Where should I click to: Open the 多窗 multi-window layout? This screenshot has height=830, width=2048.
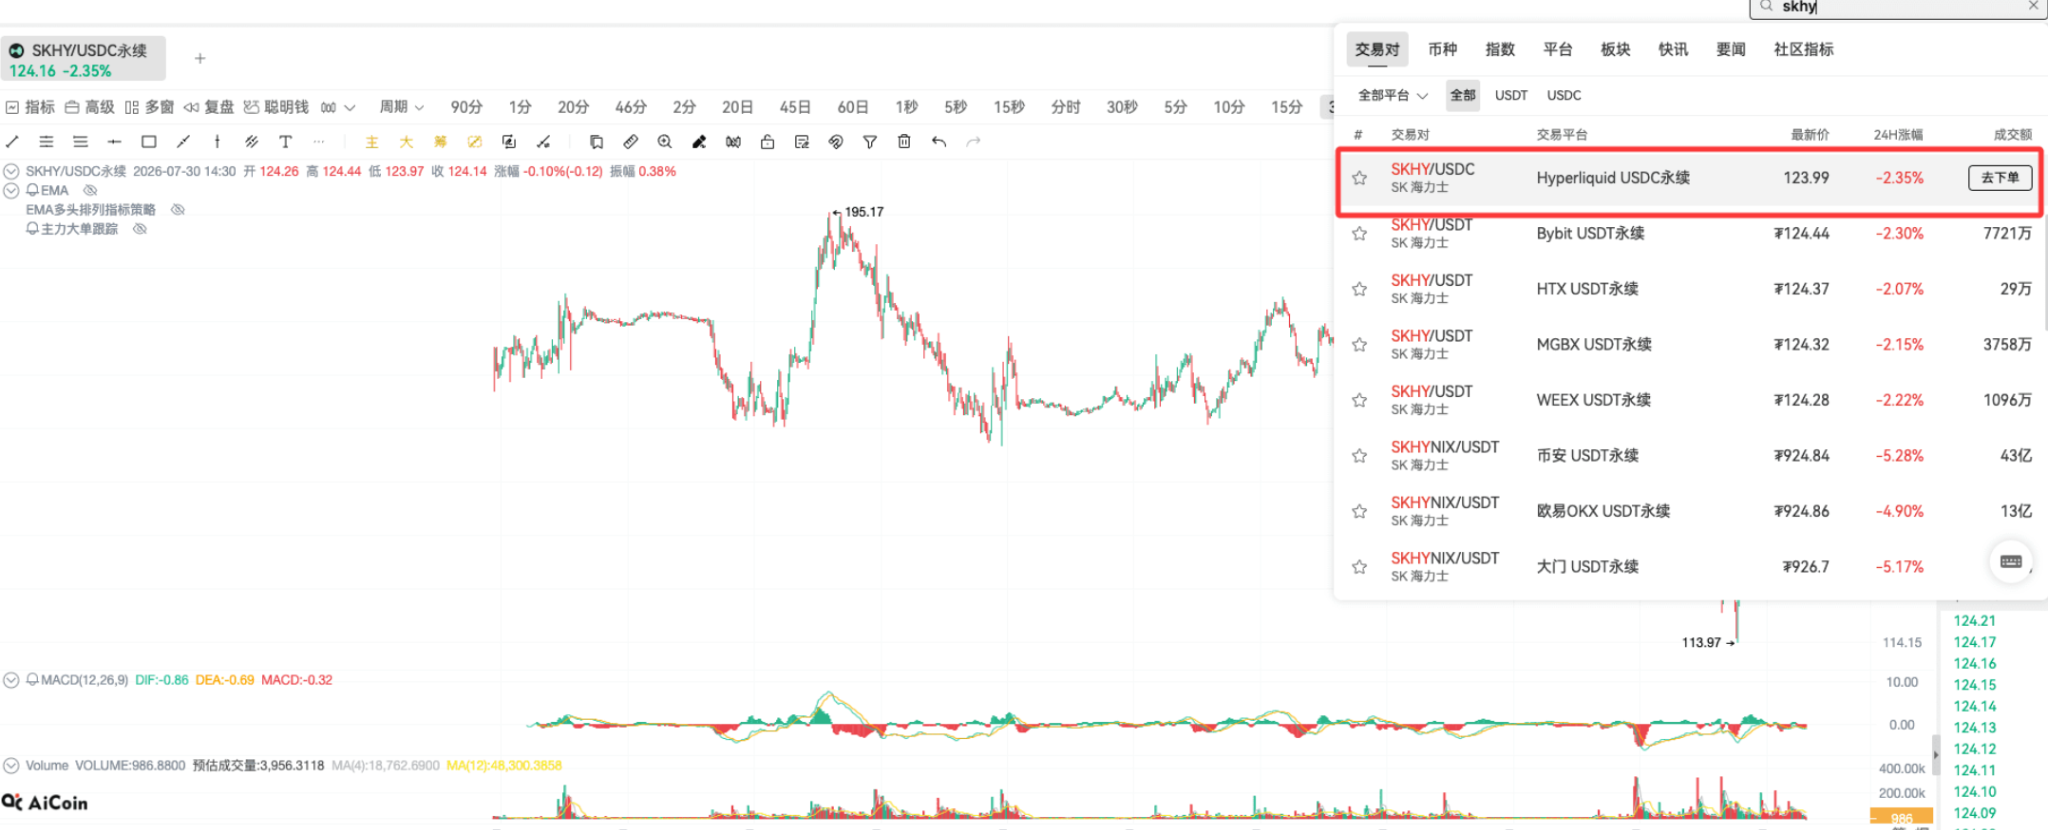[149, 107]
